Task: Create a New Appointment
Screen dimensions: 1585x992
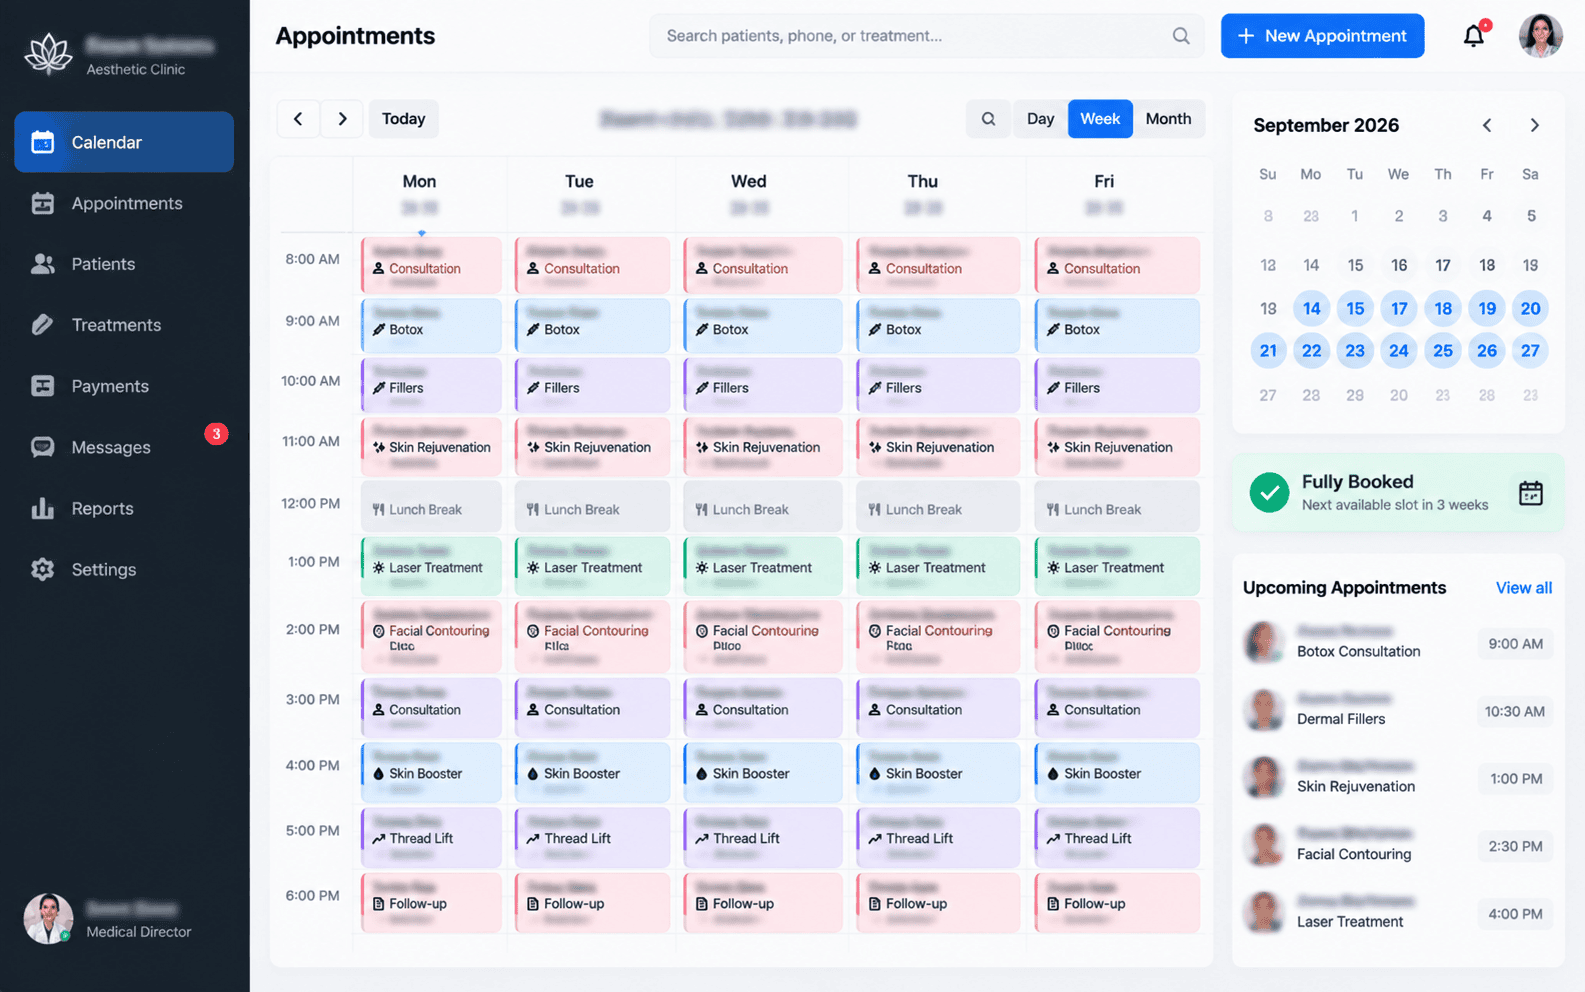Action: pyautogui.click(x=1322, y=36)
